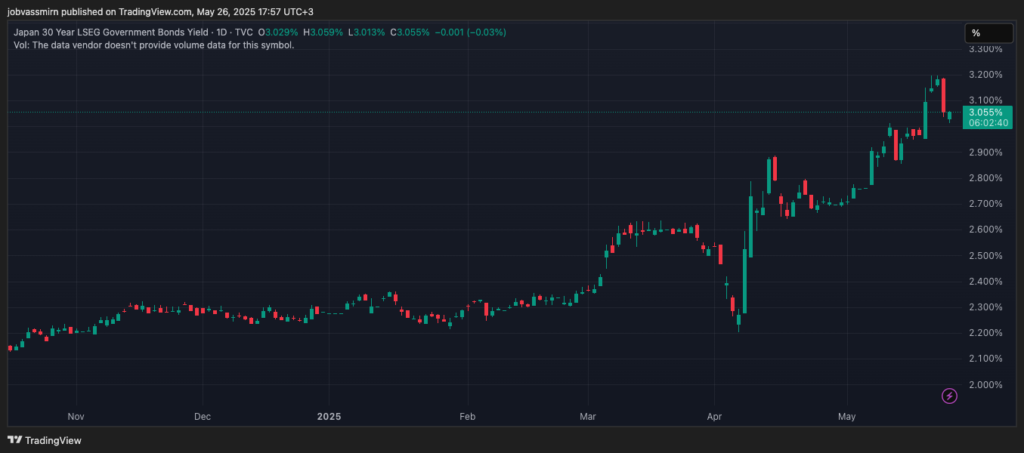Select the latest red candle near 3.200%
The width and height of the screenshot is (1024, 453).
coord(942,96)
